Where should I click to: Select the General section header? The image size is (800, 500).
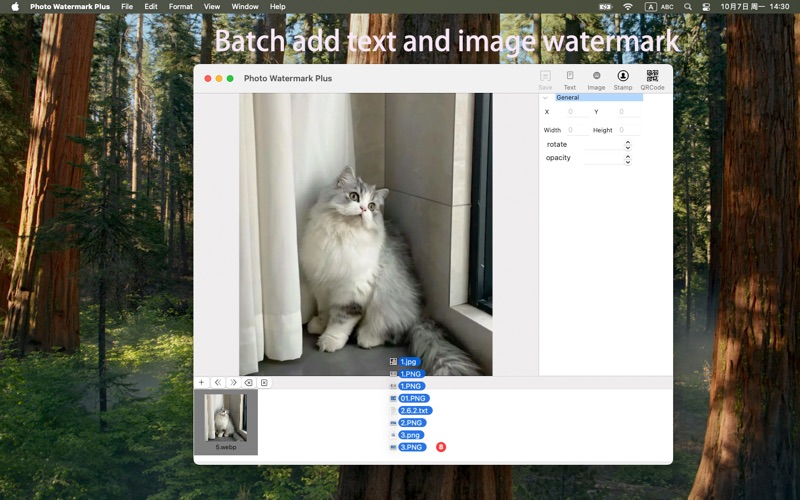tap(599, 97)
